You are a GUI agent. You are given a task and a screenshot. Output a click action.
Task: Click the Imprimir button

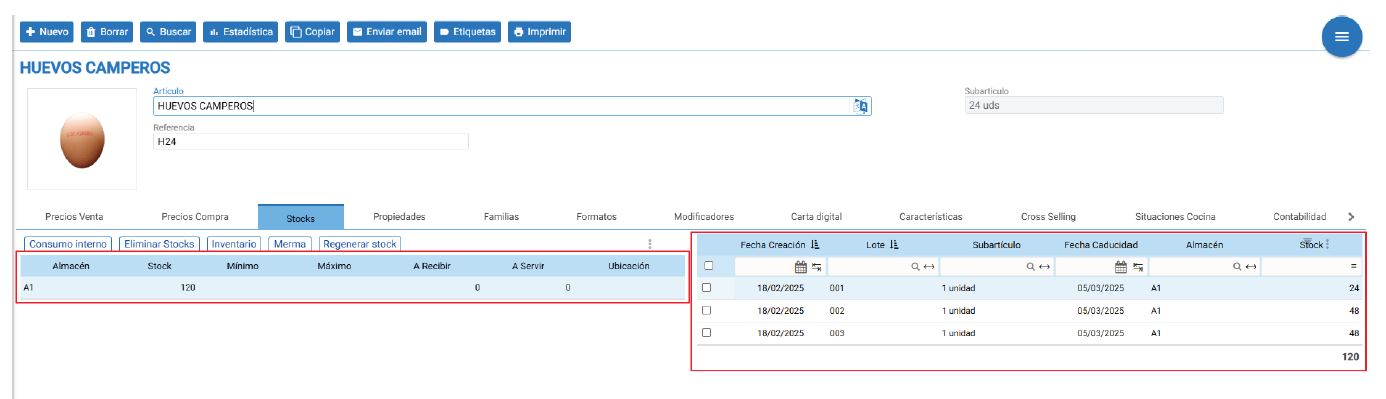coord(540,32)
